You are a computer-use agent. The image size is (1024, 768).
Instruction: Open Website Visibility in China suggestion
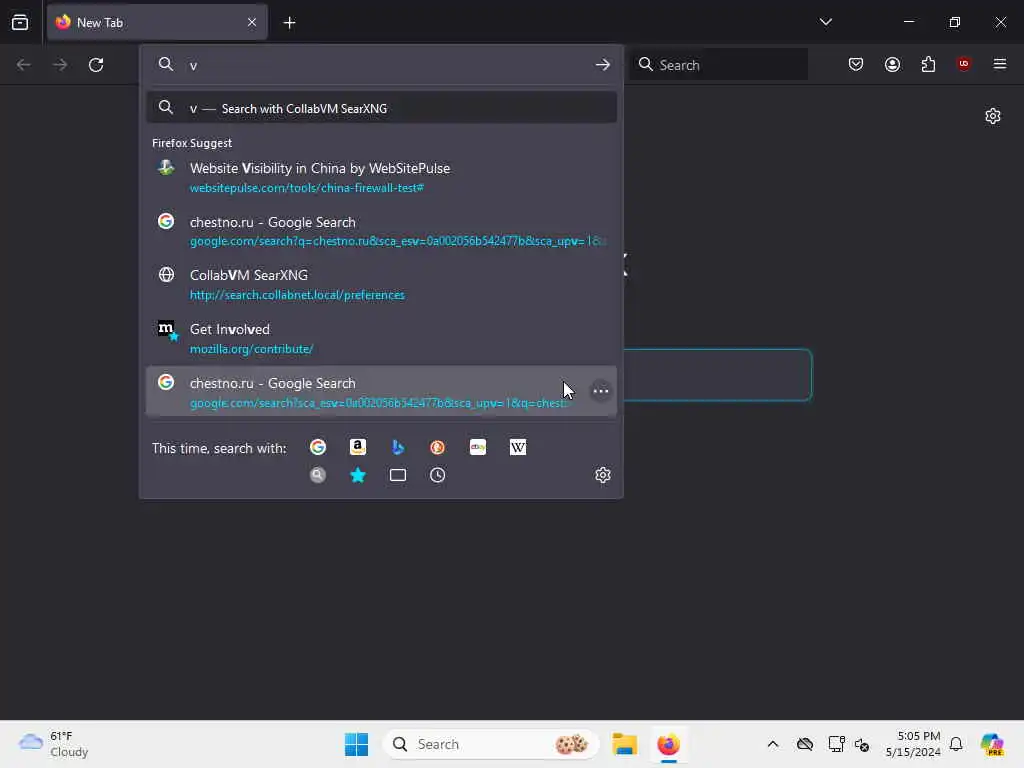(x=381, y=177)
